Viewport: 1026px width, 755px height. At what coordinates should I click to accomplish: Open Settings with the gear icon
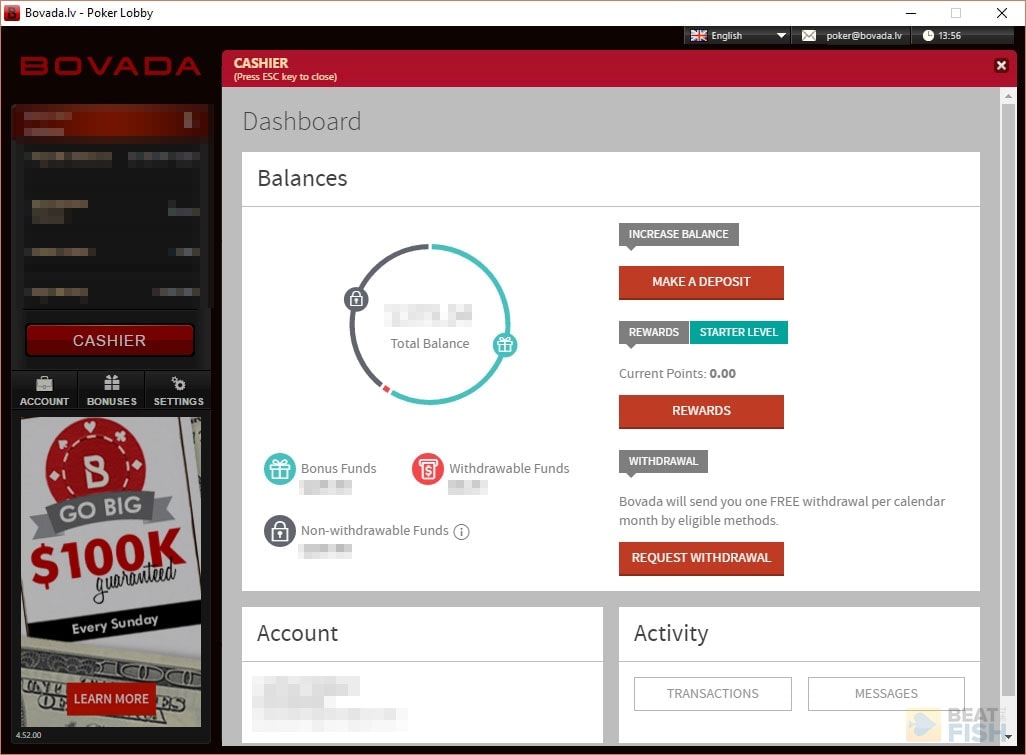coord(178,390)
